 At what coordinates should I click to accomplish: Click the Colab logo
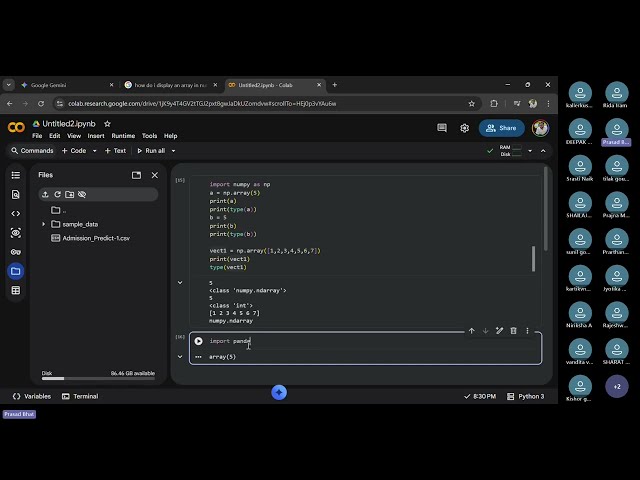point(16,127)
